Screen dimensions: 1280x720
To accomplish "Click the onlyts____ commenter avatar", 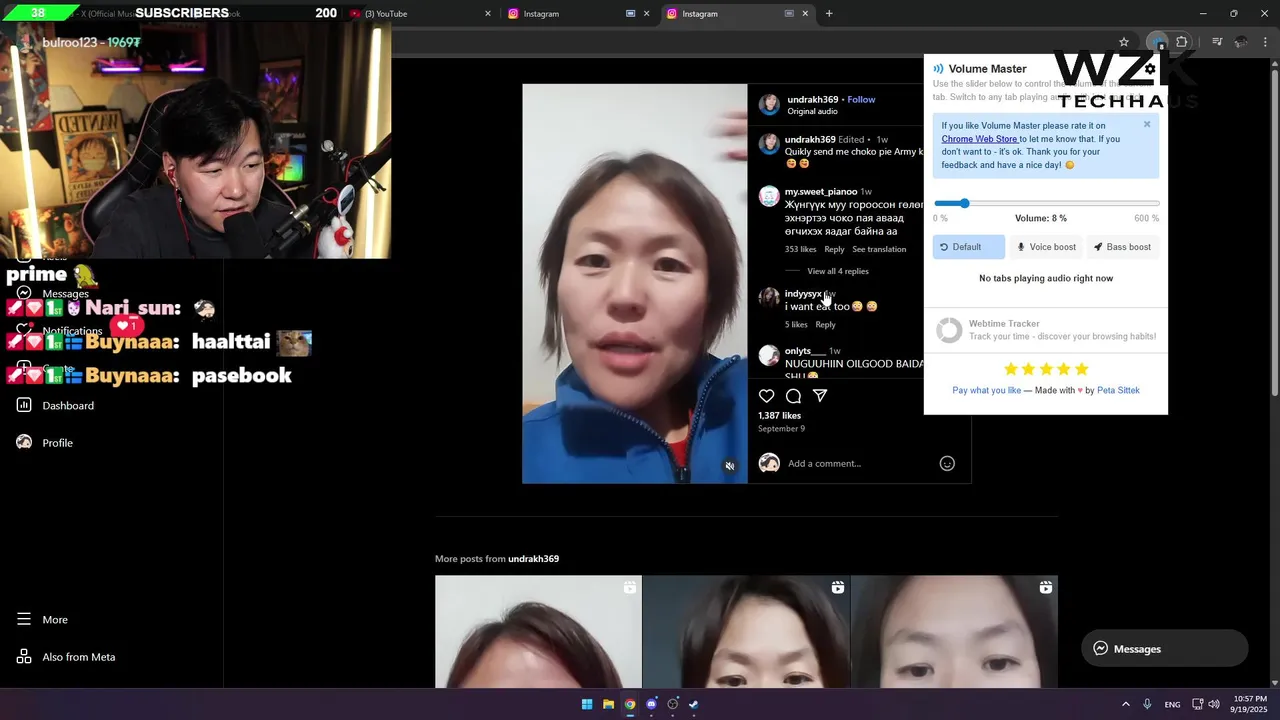I will tap(769, 355).
